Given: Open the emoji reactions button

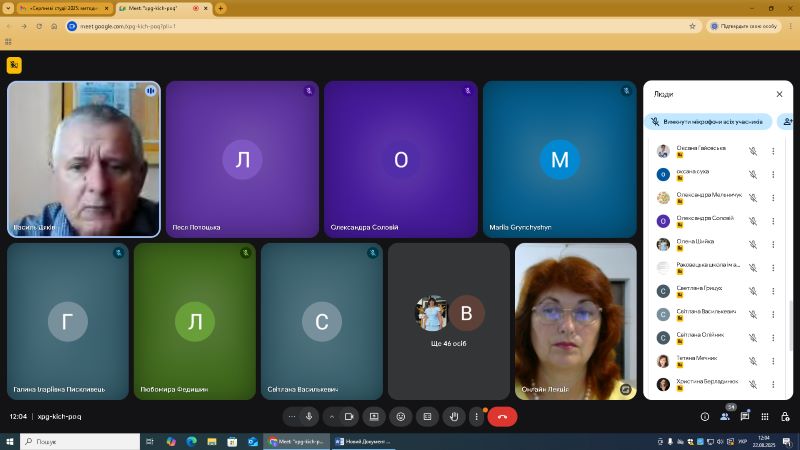Looking at the screenshot, I should pyautogui.click(x=401, y=416).
